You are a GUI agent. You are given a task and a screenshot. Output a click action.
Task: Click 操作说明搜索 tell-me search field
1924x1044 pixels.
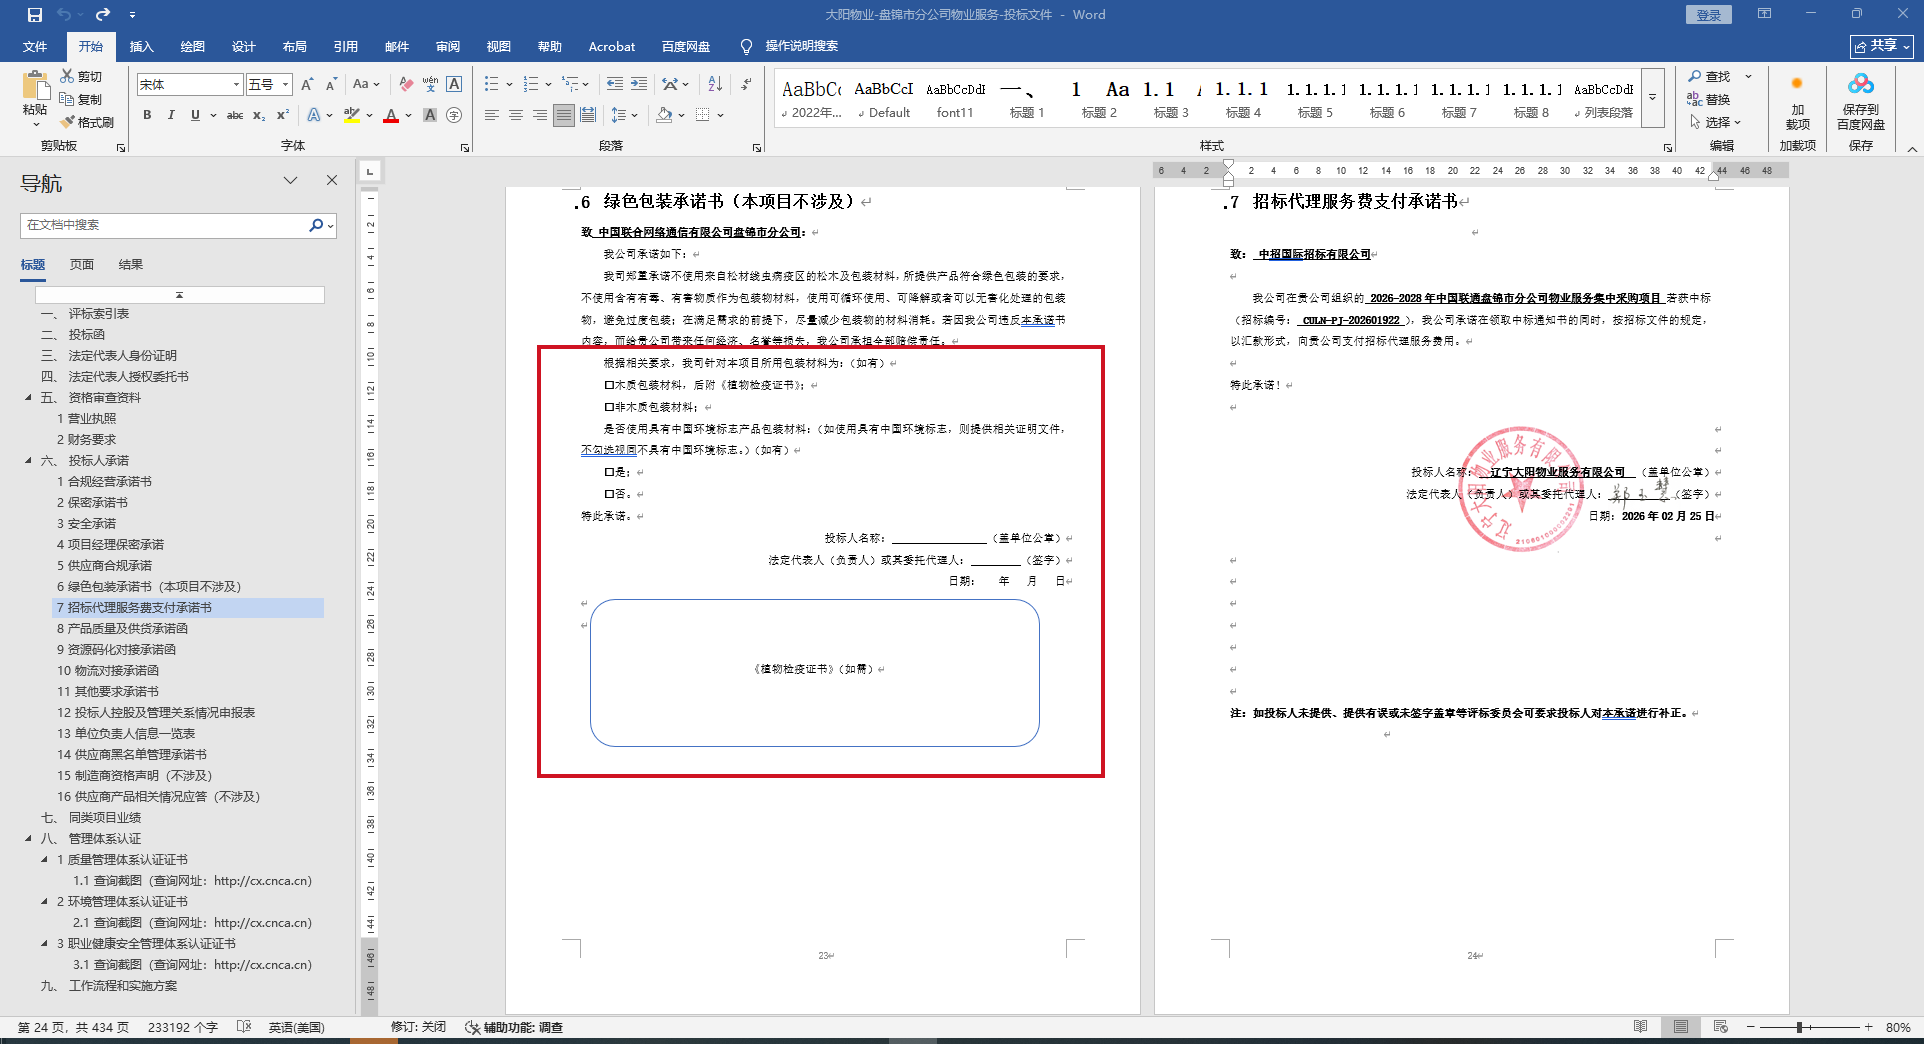[801, 46]
